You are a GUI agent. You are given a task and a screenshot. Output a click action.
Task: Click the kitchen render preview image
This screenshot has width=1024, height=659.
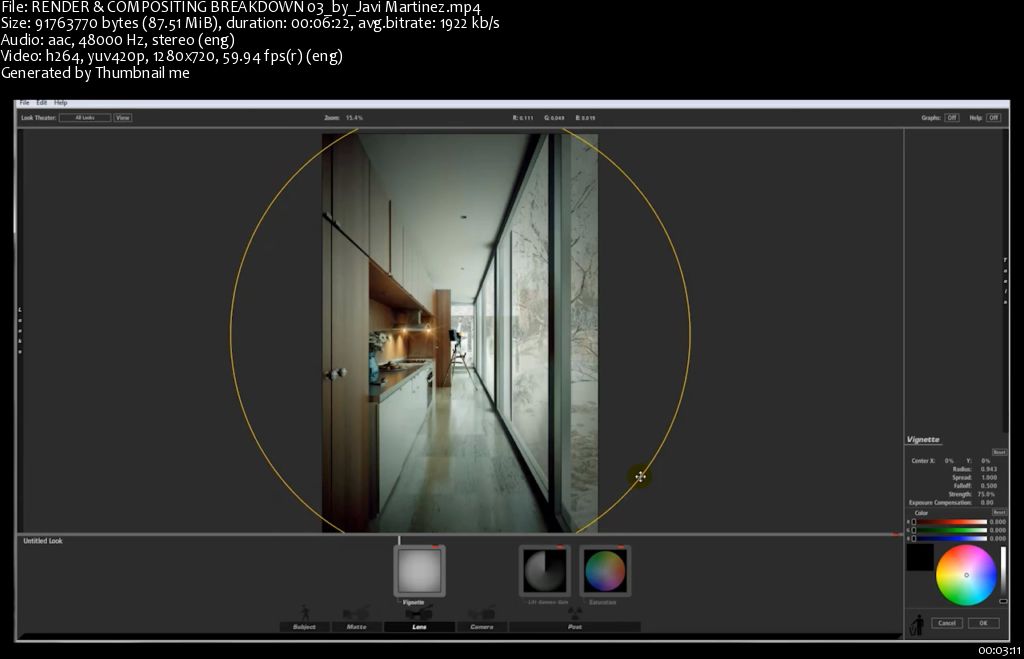pyautogui.click(x=460, y=333)
